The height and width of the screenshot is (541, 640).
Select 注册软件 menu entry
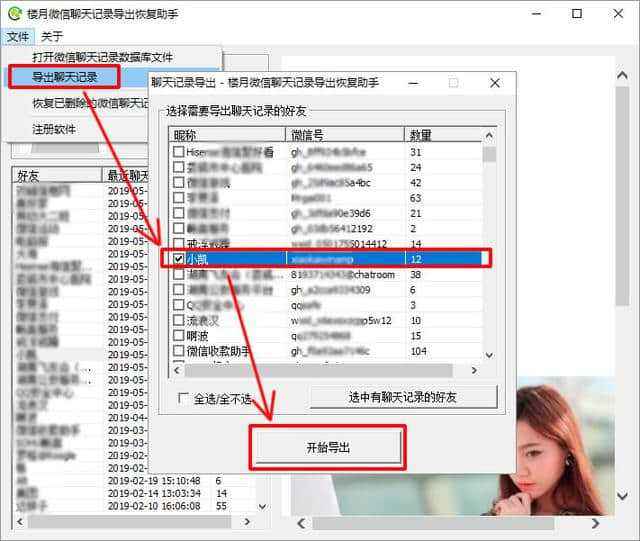tap(54, 129)
